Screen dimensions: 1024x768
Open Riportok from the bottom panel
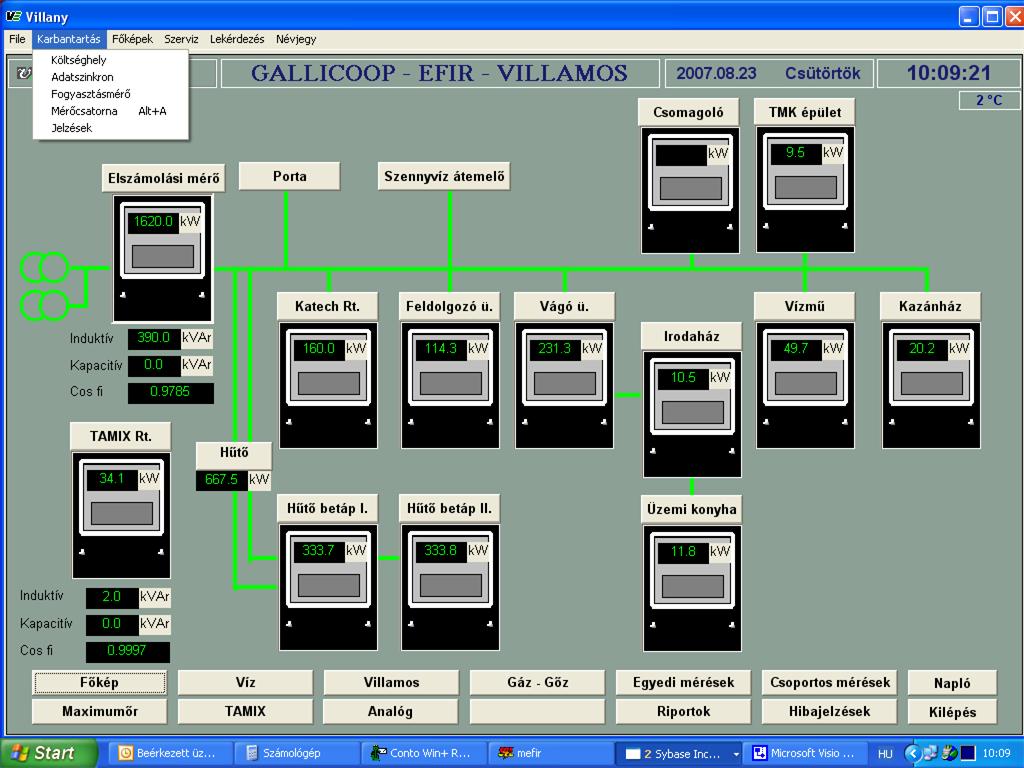click(x=683, y=711)
